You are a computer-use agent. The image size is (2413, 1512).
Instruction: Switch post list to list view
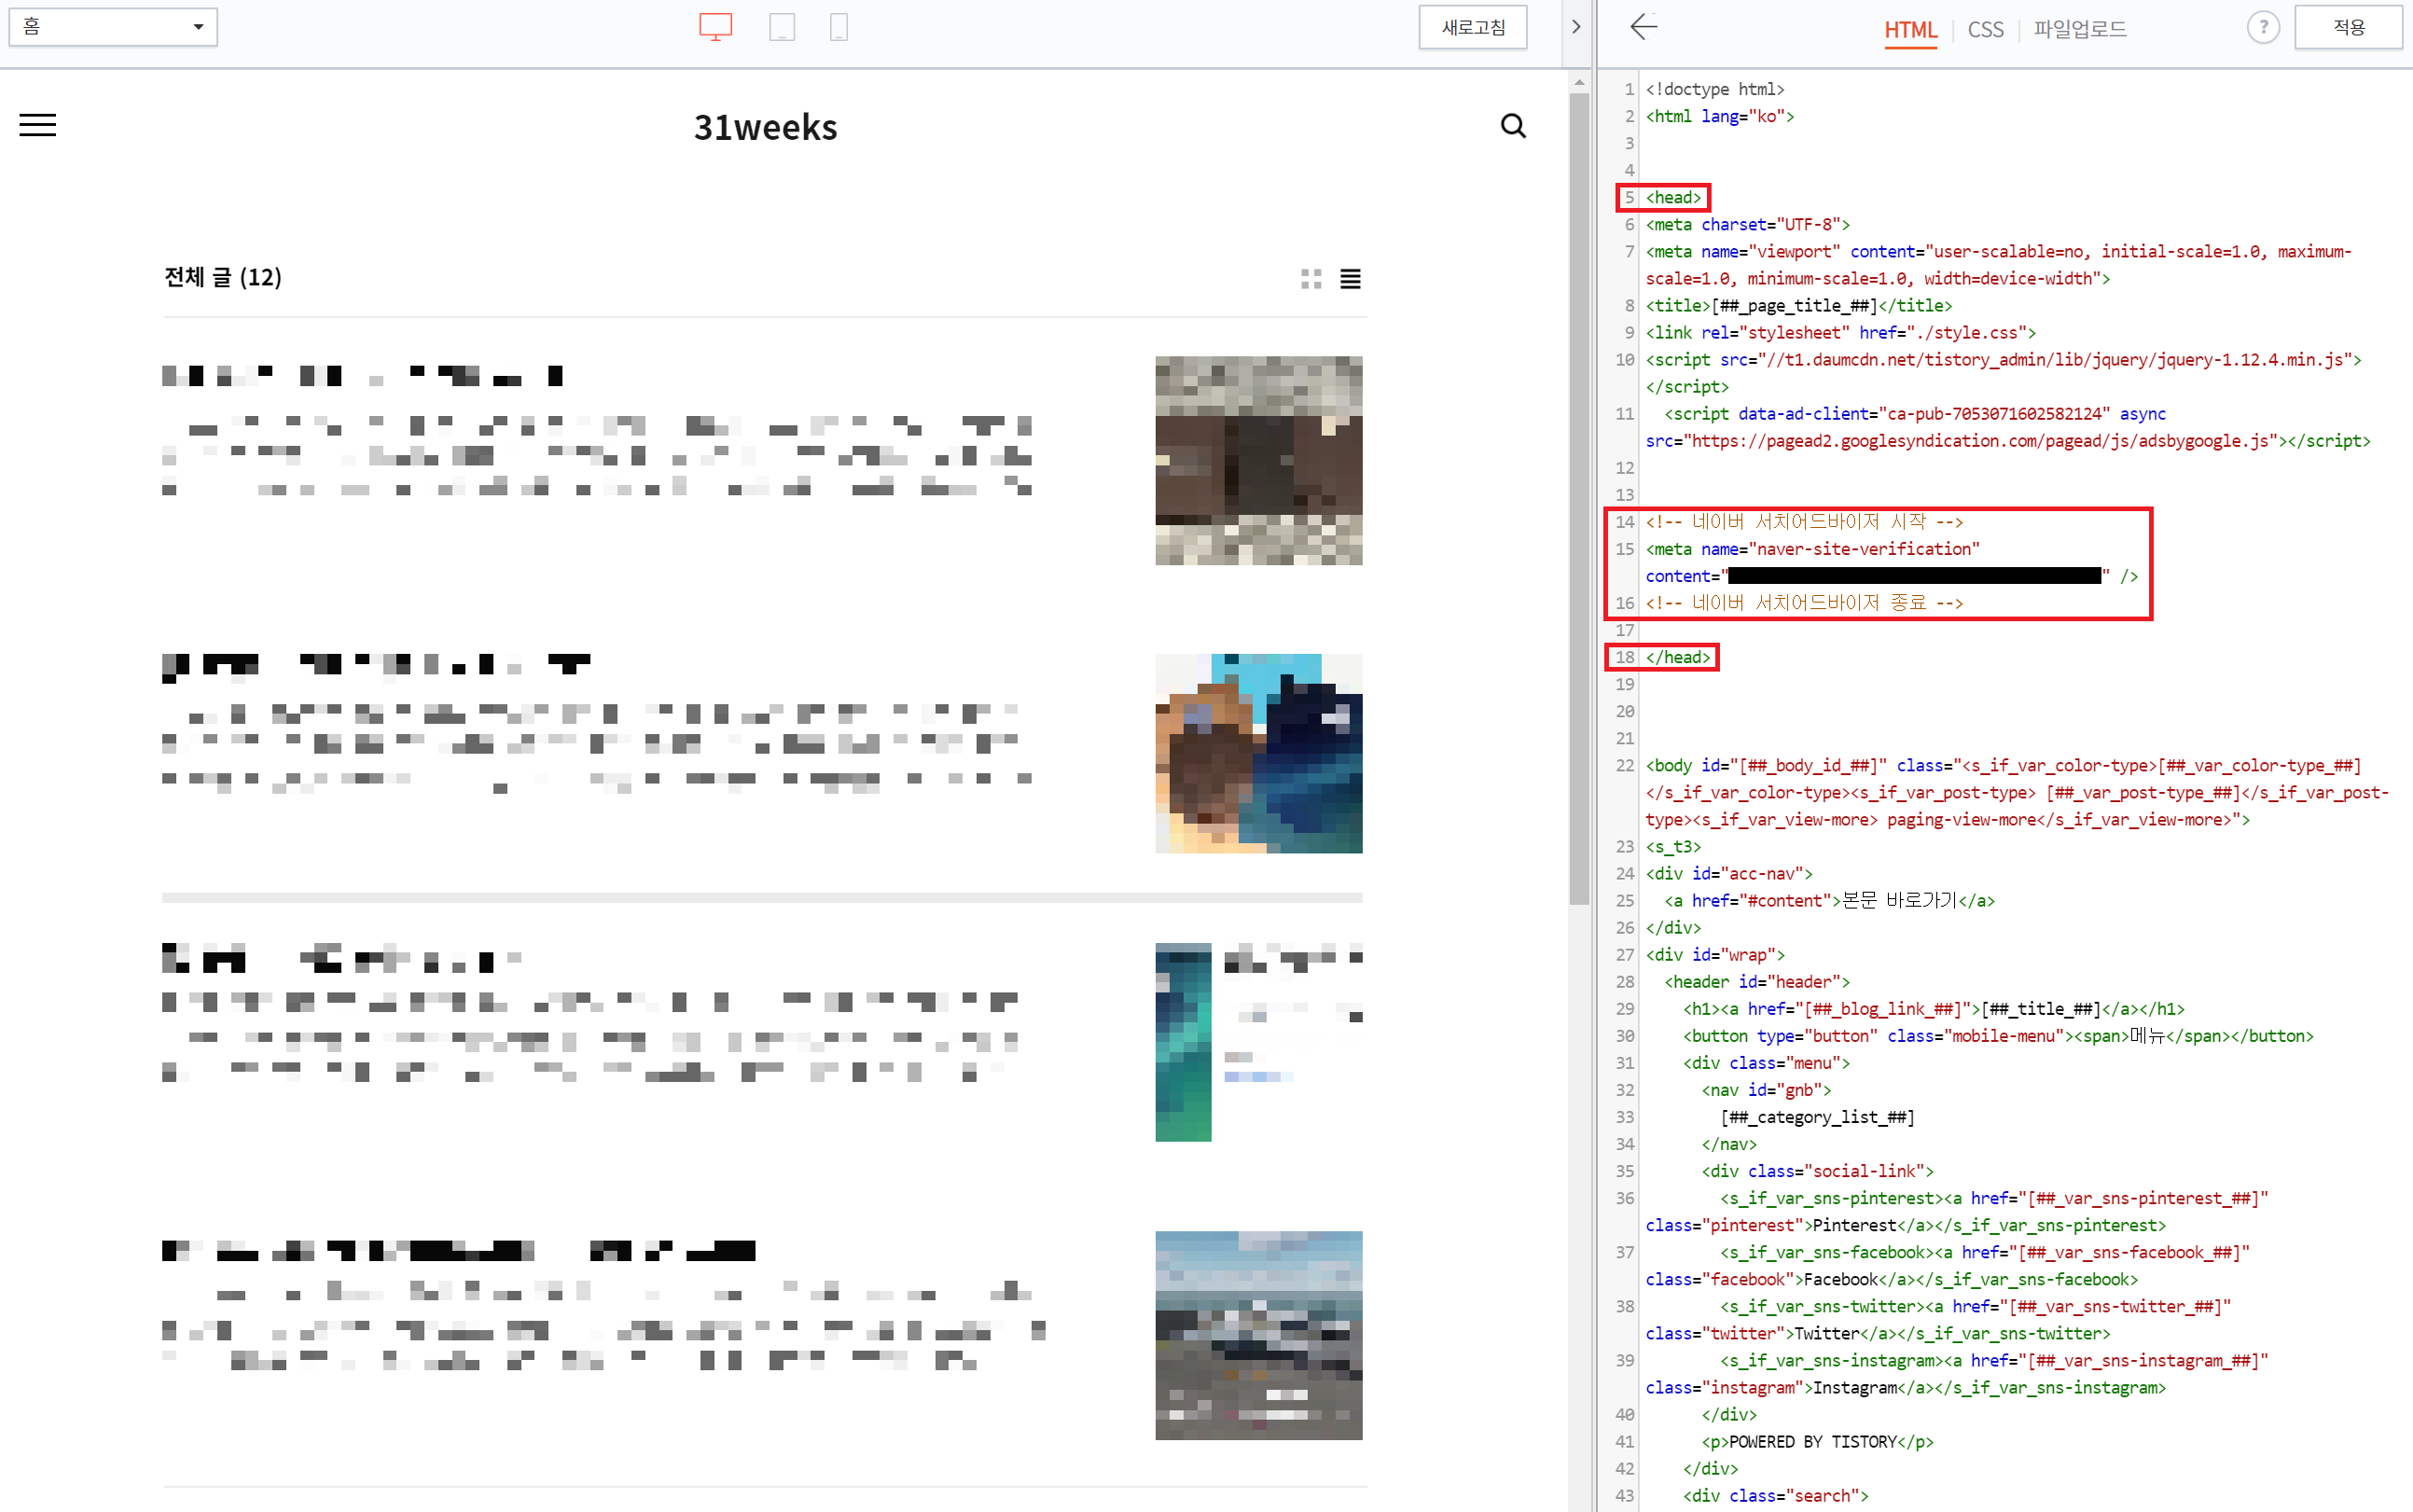coord(1350,279)
